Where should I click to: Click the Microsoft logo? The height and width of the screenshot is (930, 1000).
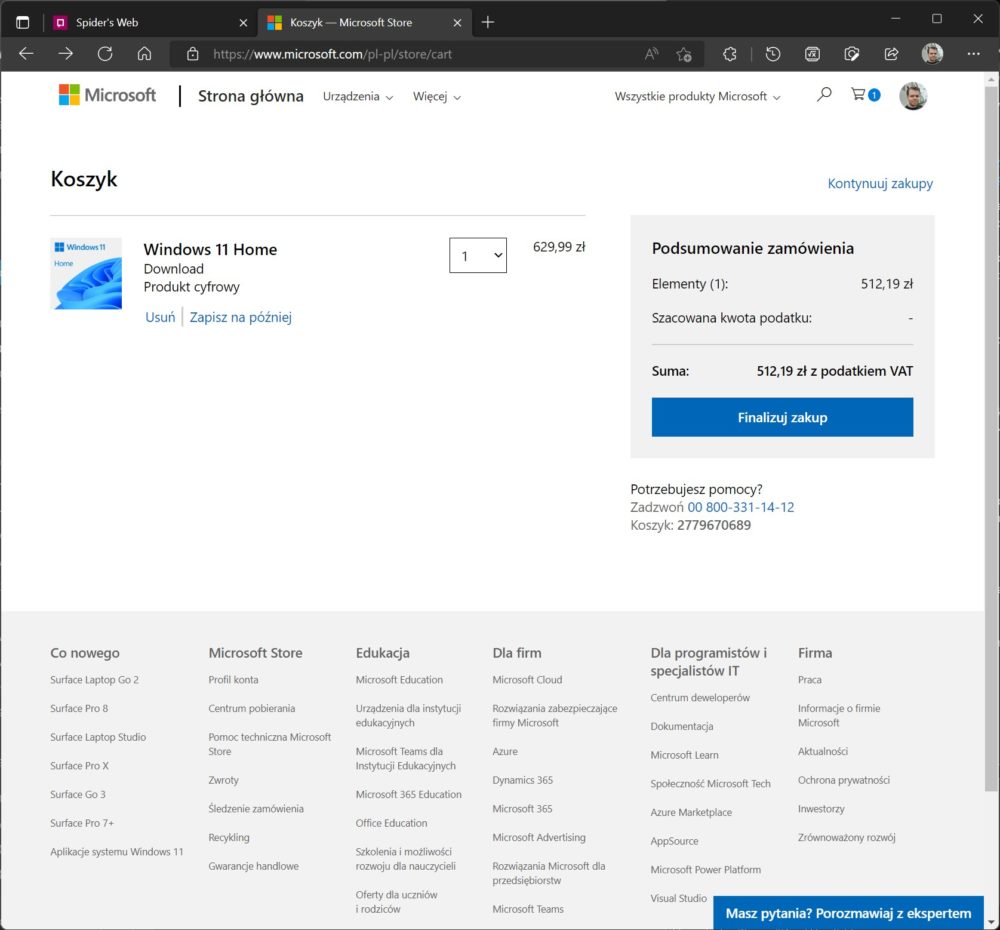click(107, 95)
